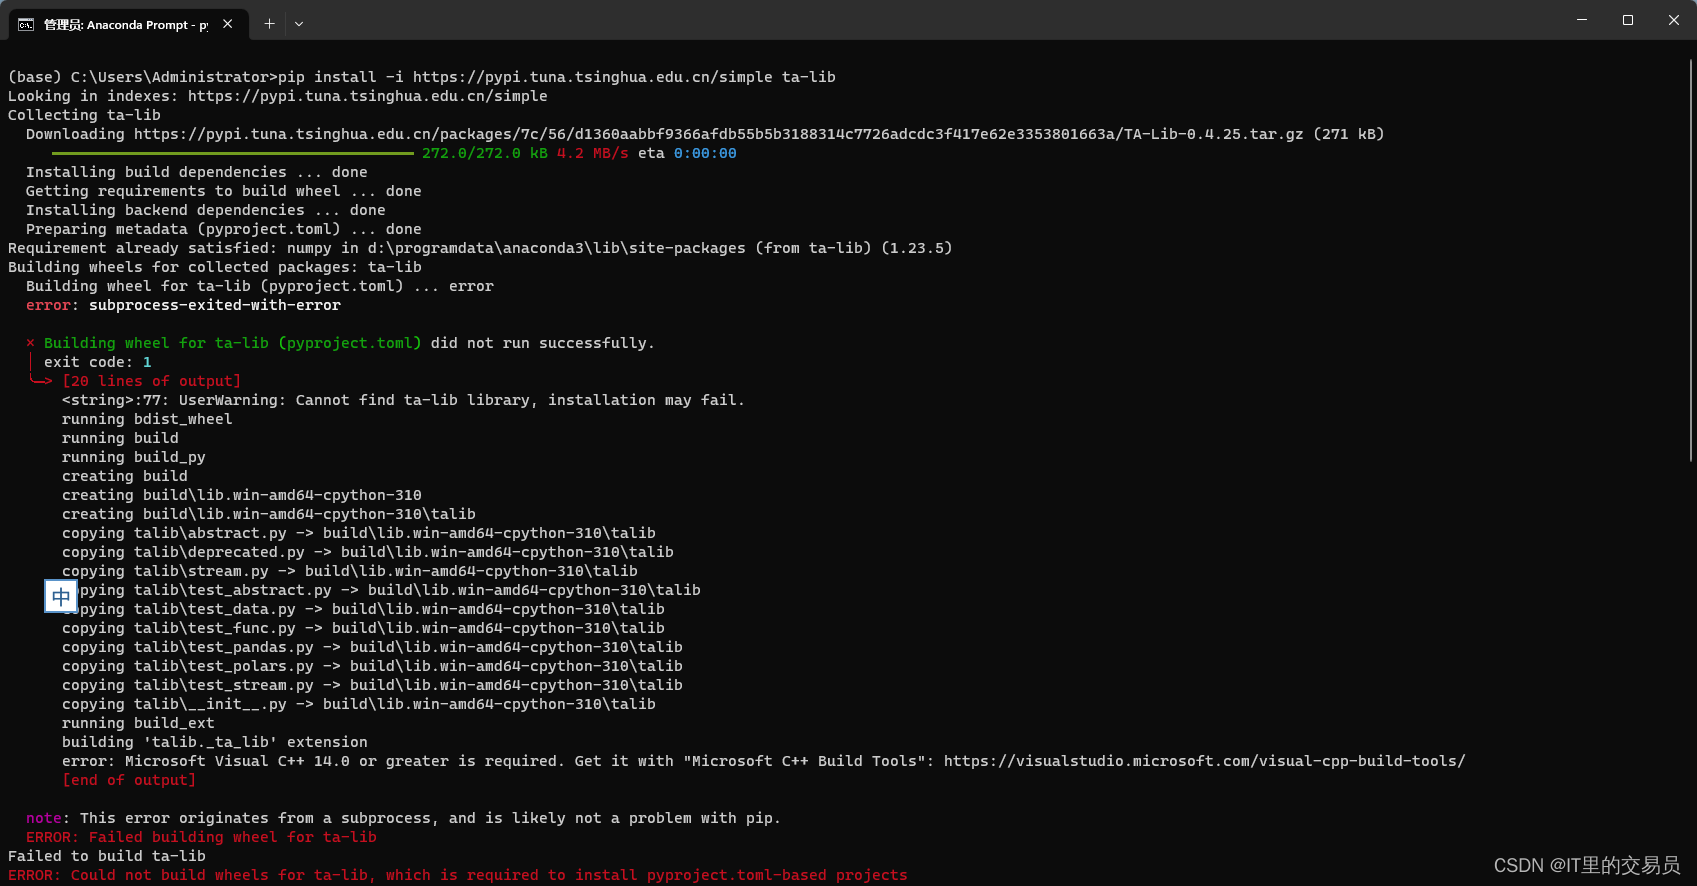This screenshot has height=886, width=1697.
Task: Click 'exit code: 1' line
Action: pos(98,362)
